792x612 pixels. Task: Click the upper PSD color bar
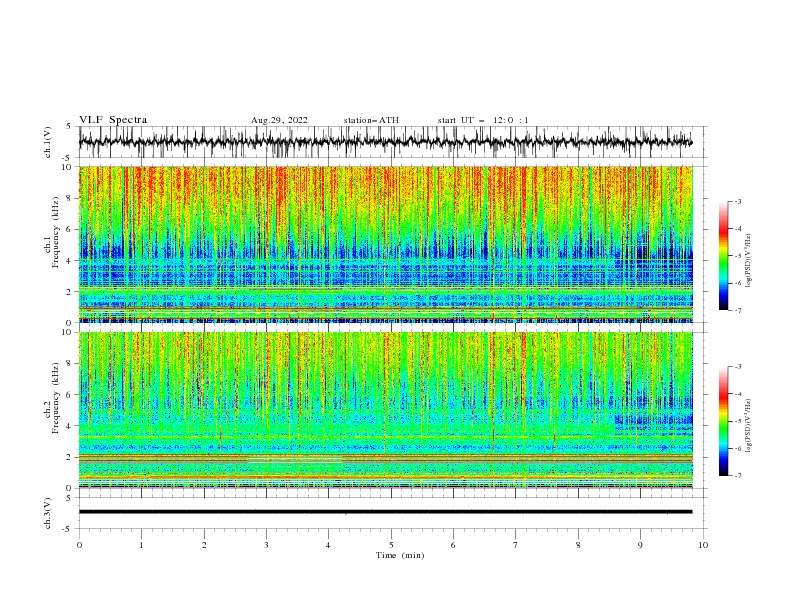723,256
